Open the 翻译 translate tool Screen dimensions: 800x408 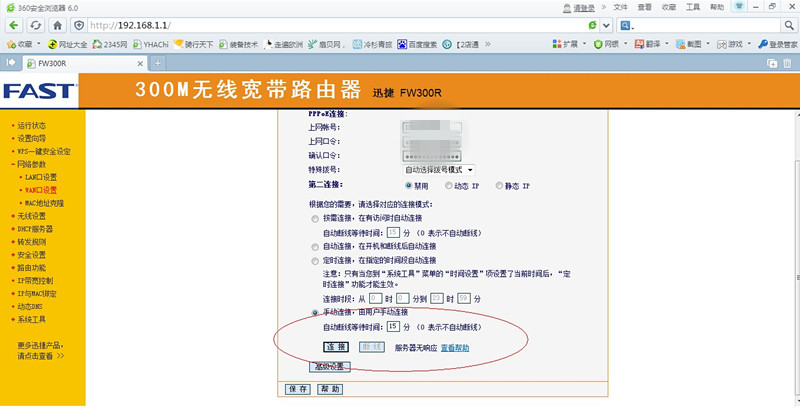647,44
